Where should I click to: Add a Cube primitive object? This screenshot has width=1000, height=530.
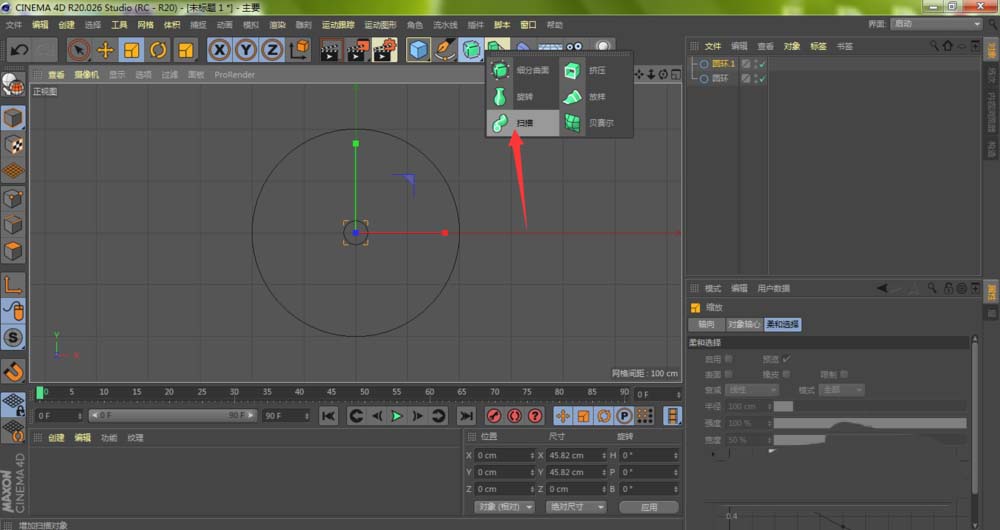pyautogui.click(x=418, y=50)
